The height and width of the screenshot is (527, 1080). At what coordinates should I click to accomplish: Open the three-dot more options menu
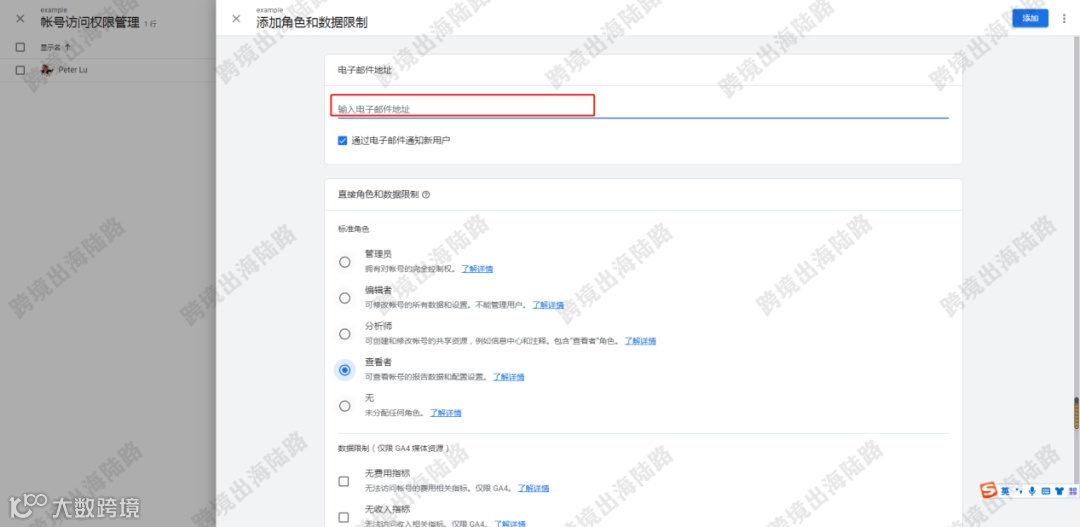point(1064,19)
